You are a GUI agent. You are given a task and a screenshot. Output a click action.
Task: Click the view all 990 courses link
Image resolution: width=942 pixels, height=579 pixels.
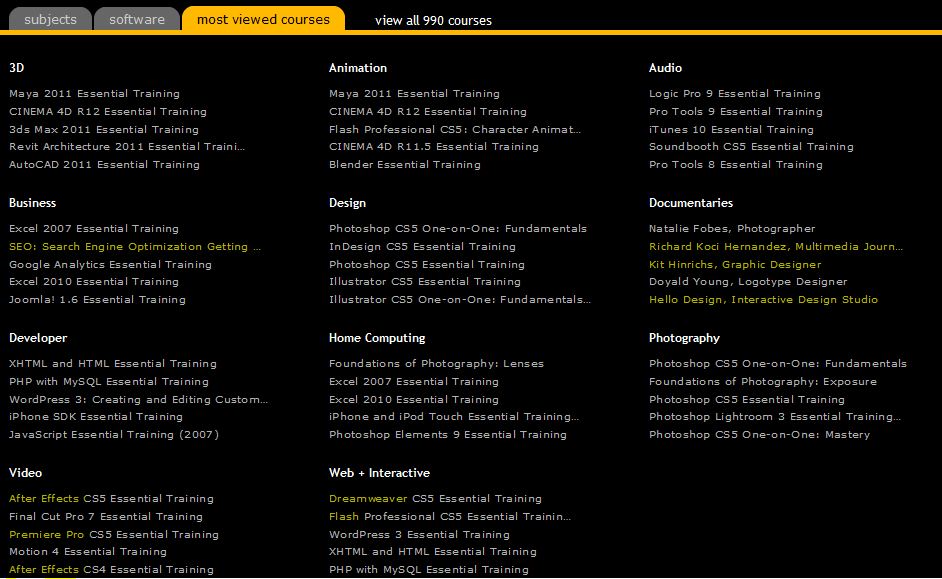(433, 20)
